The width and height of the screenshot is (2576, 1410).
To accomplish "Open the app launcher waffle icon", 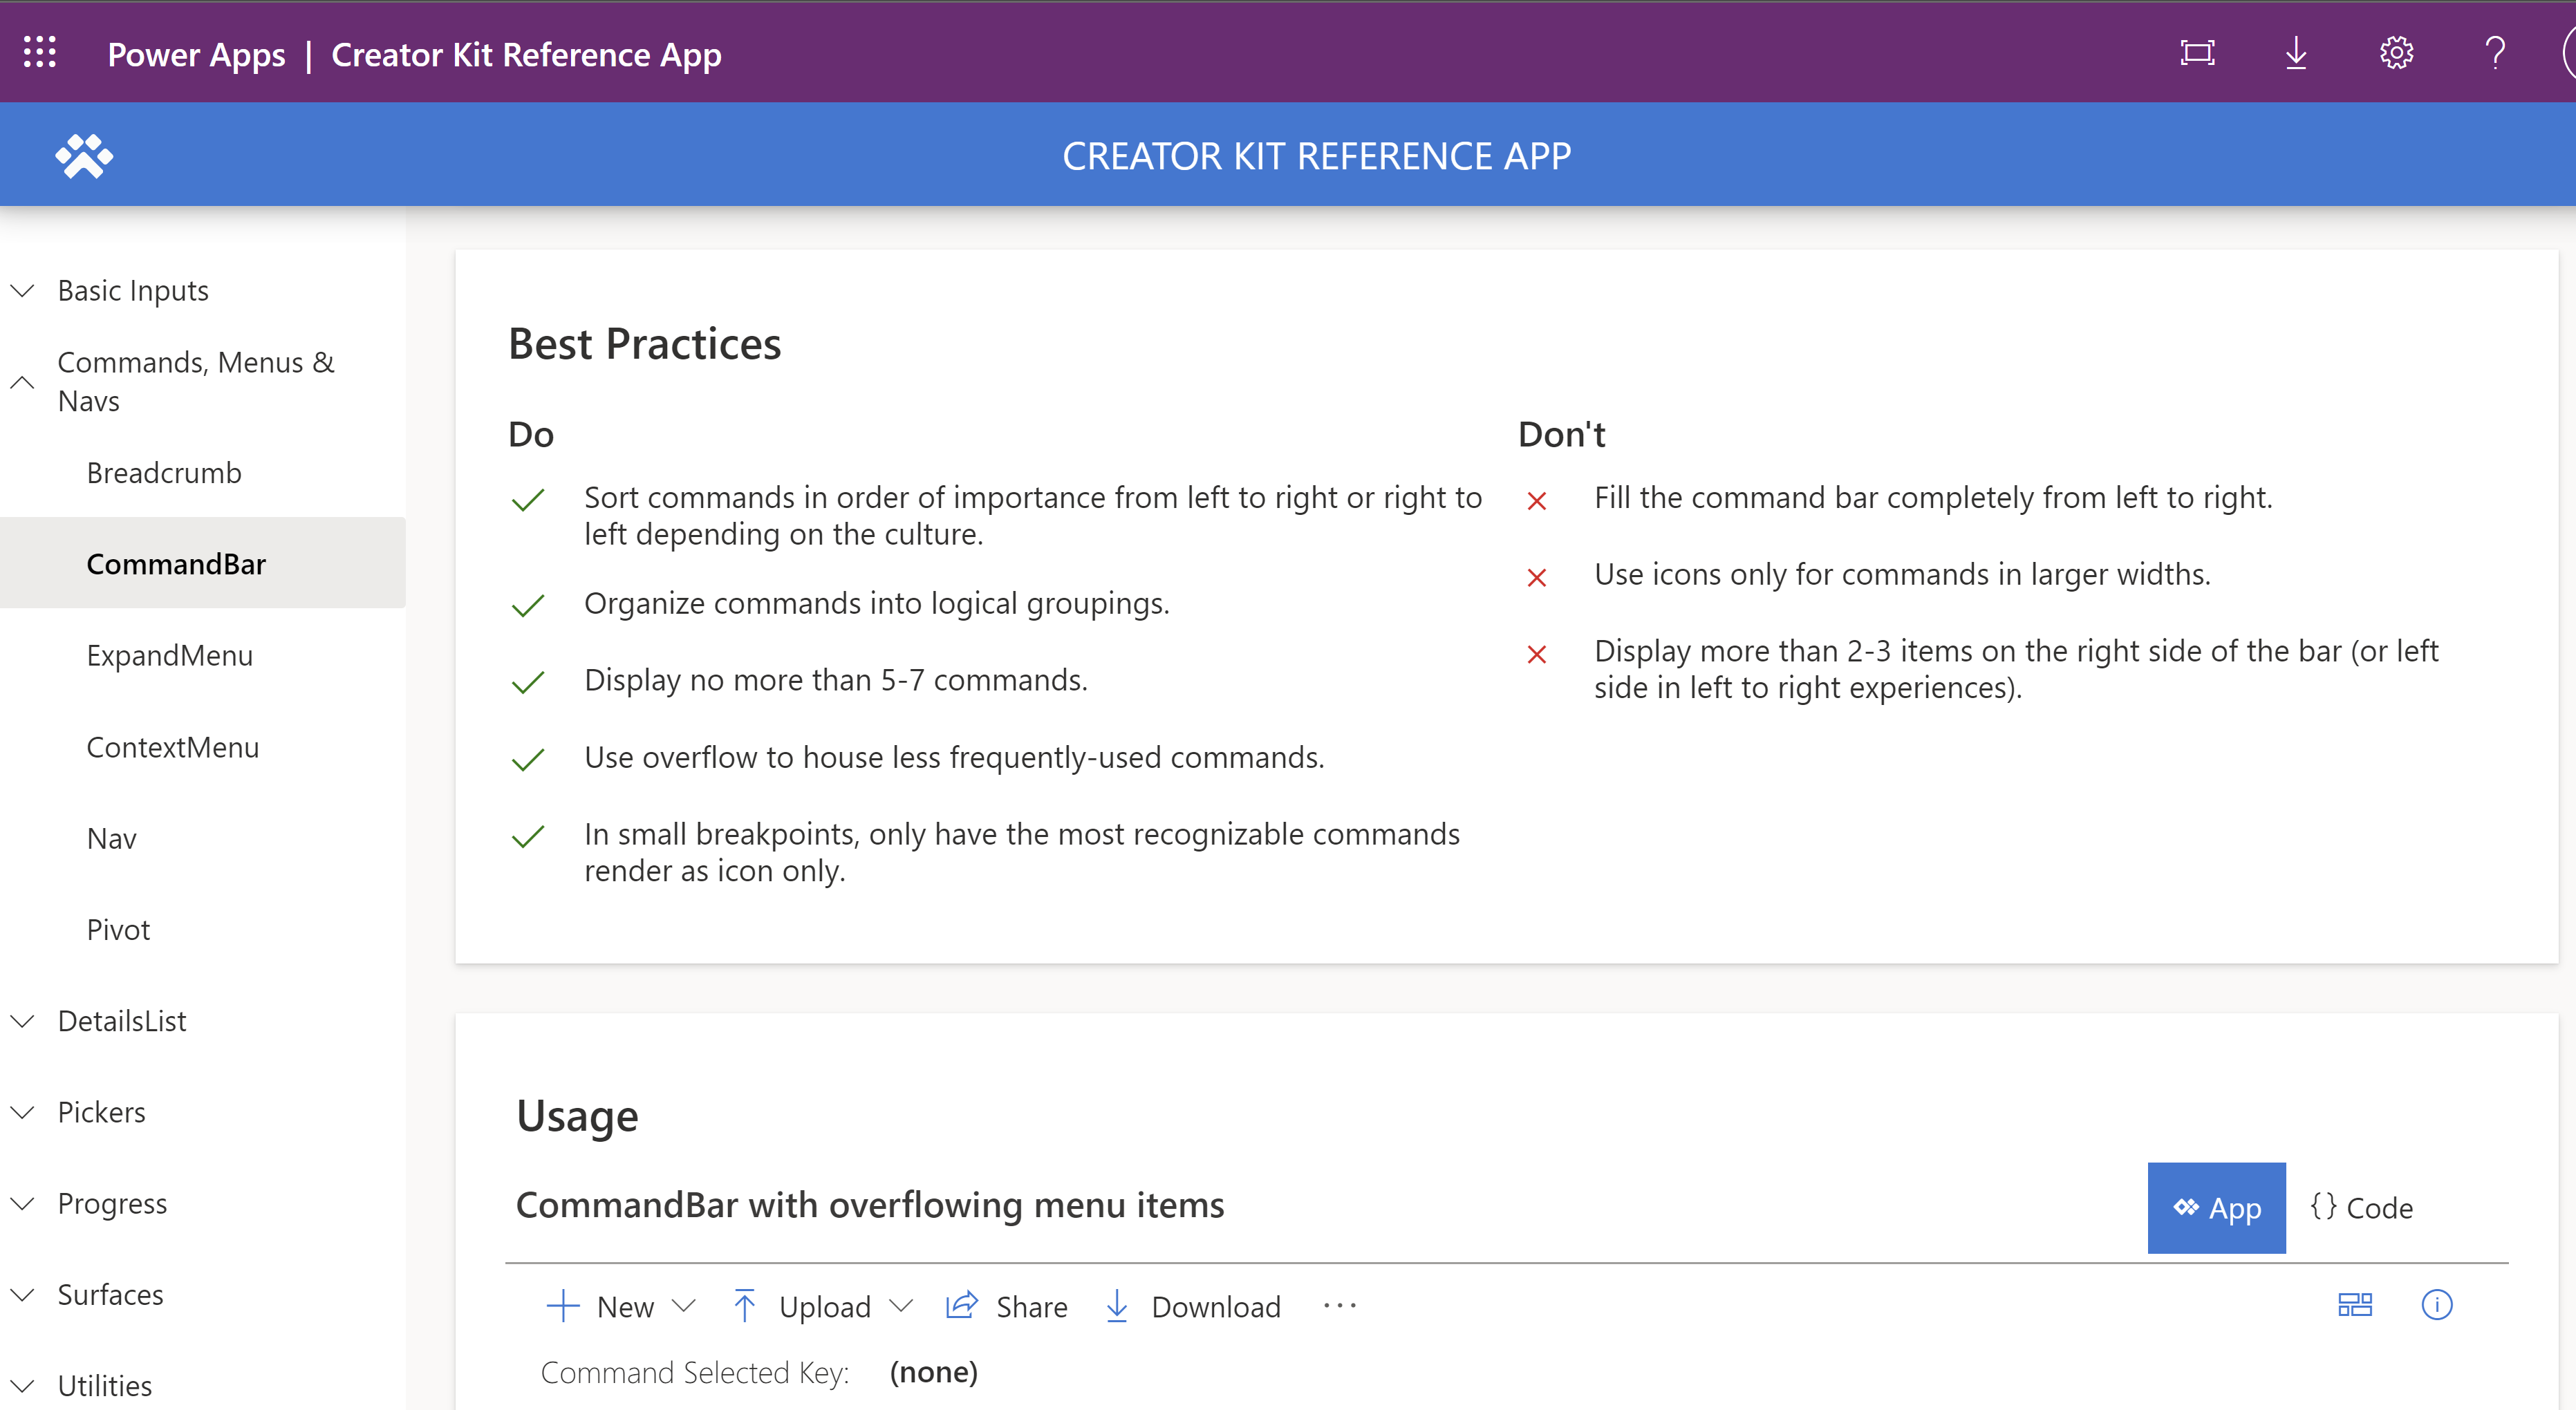I will 40,52.
